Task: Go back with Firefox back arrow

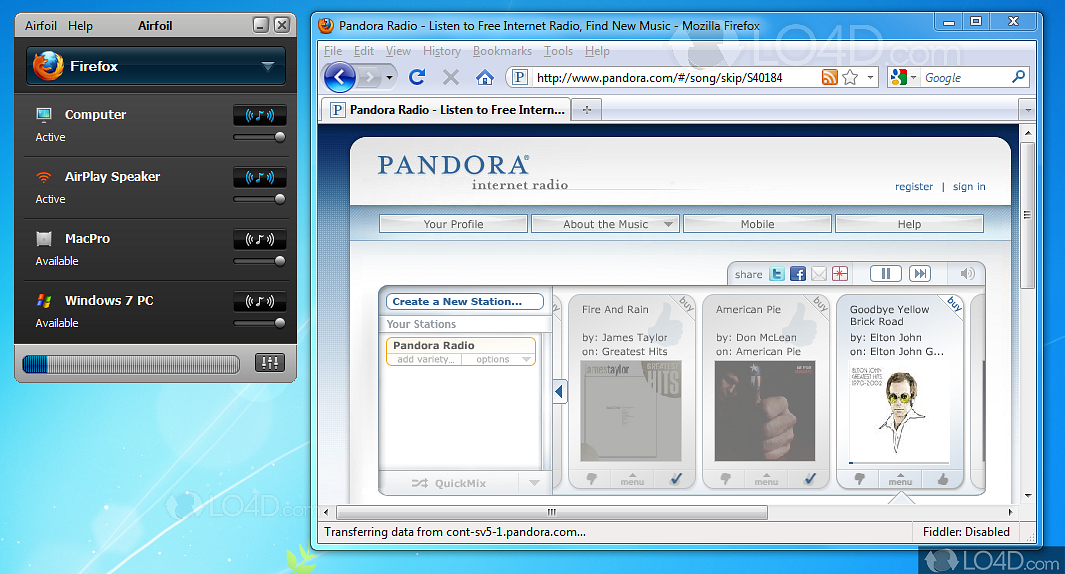Action: [340, 77]
